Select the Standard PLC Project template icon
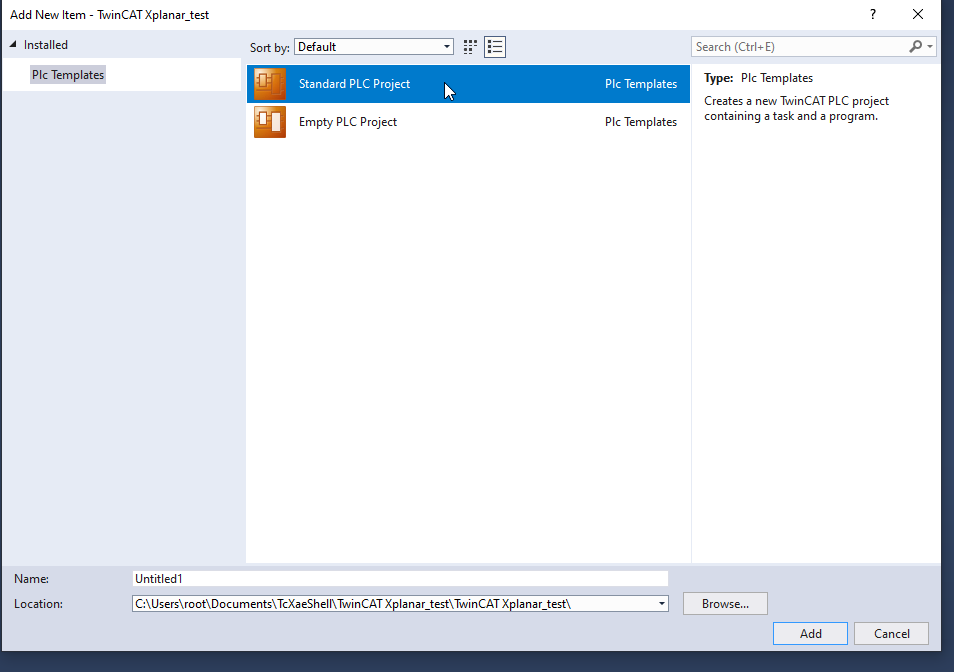This screenshot has width=954, height=672. tap(270, 84)
